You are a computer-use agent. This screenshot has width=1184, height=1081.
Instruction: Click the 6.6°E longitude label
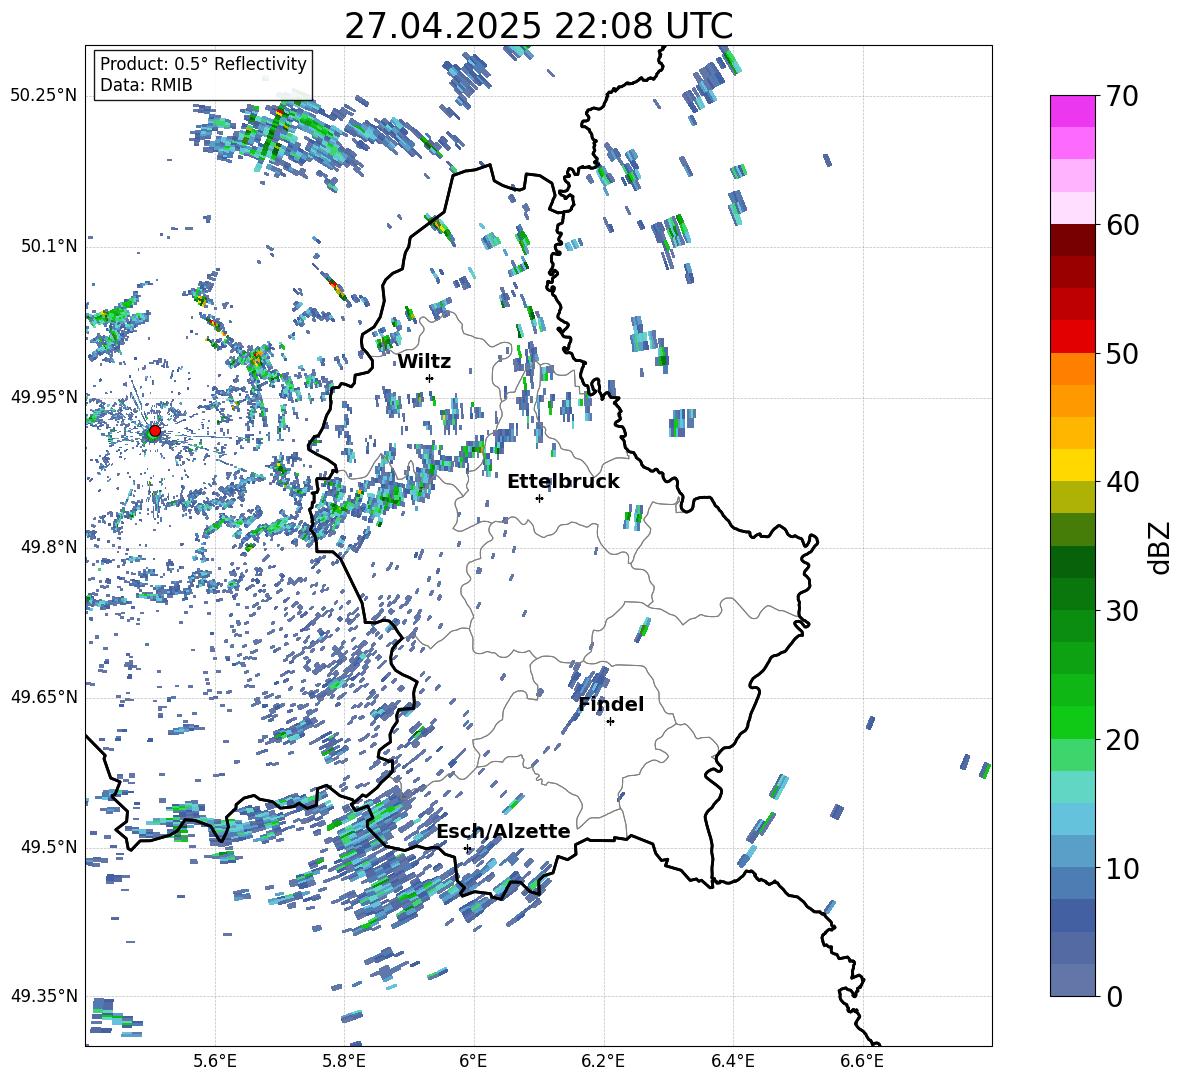(x=862, y=1061)
